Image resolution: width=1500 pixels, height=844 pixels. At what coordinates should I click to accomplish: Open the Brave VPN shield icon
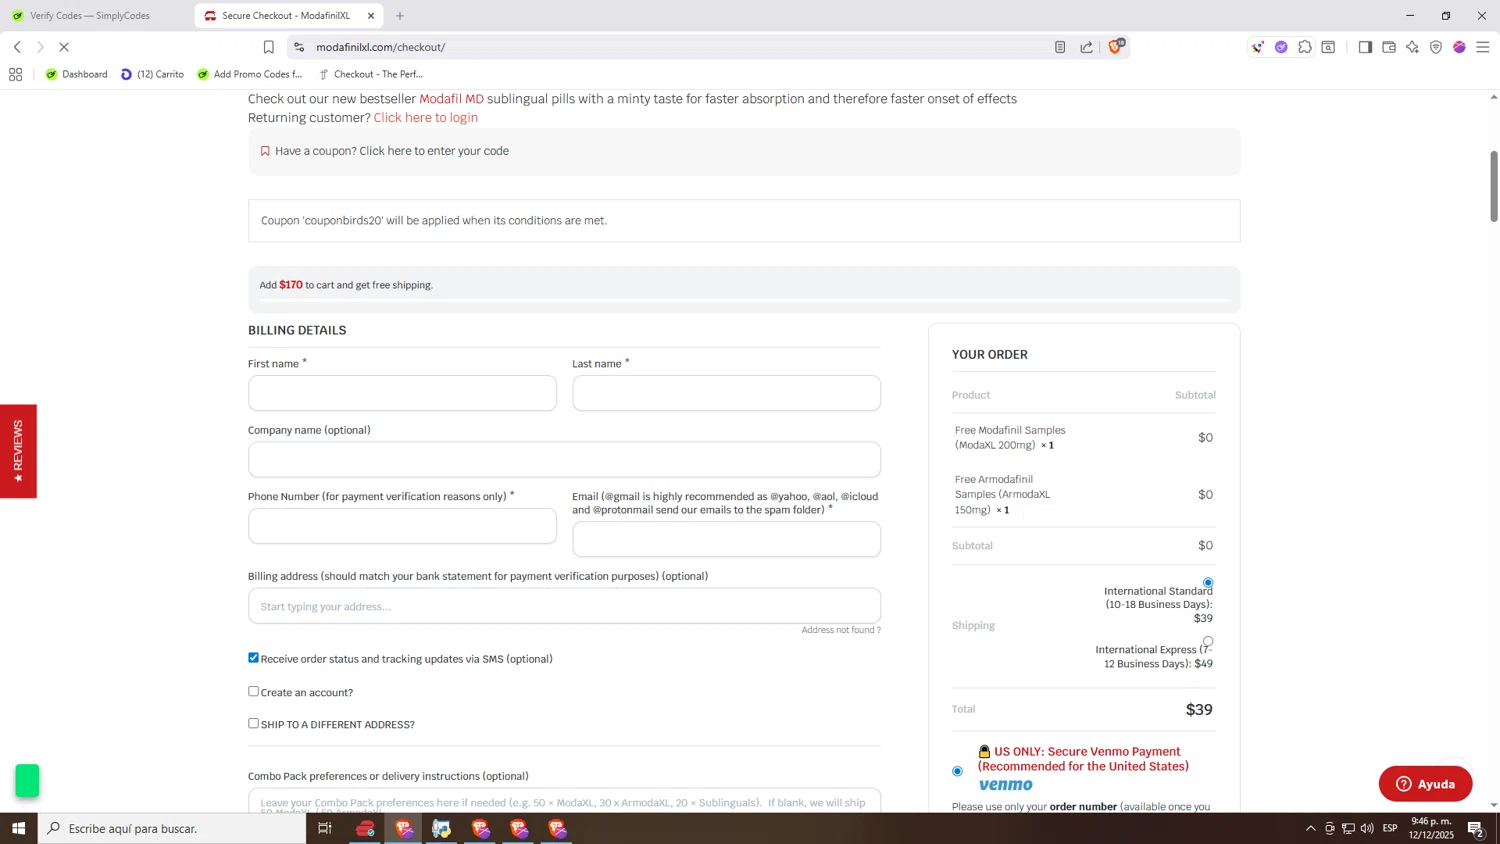coord(1436,47)
